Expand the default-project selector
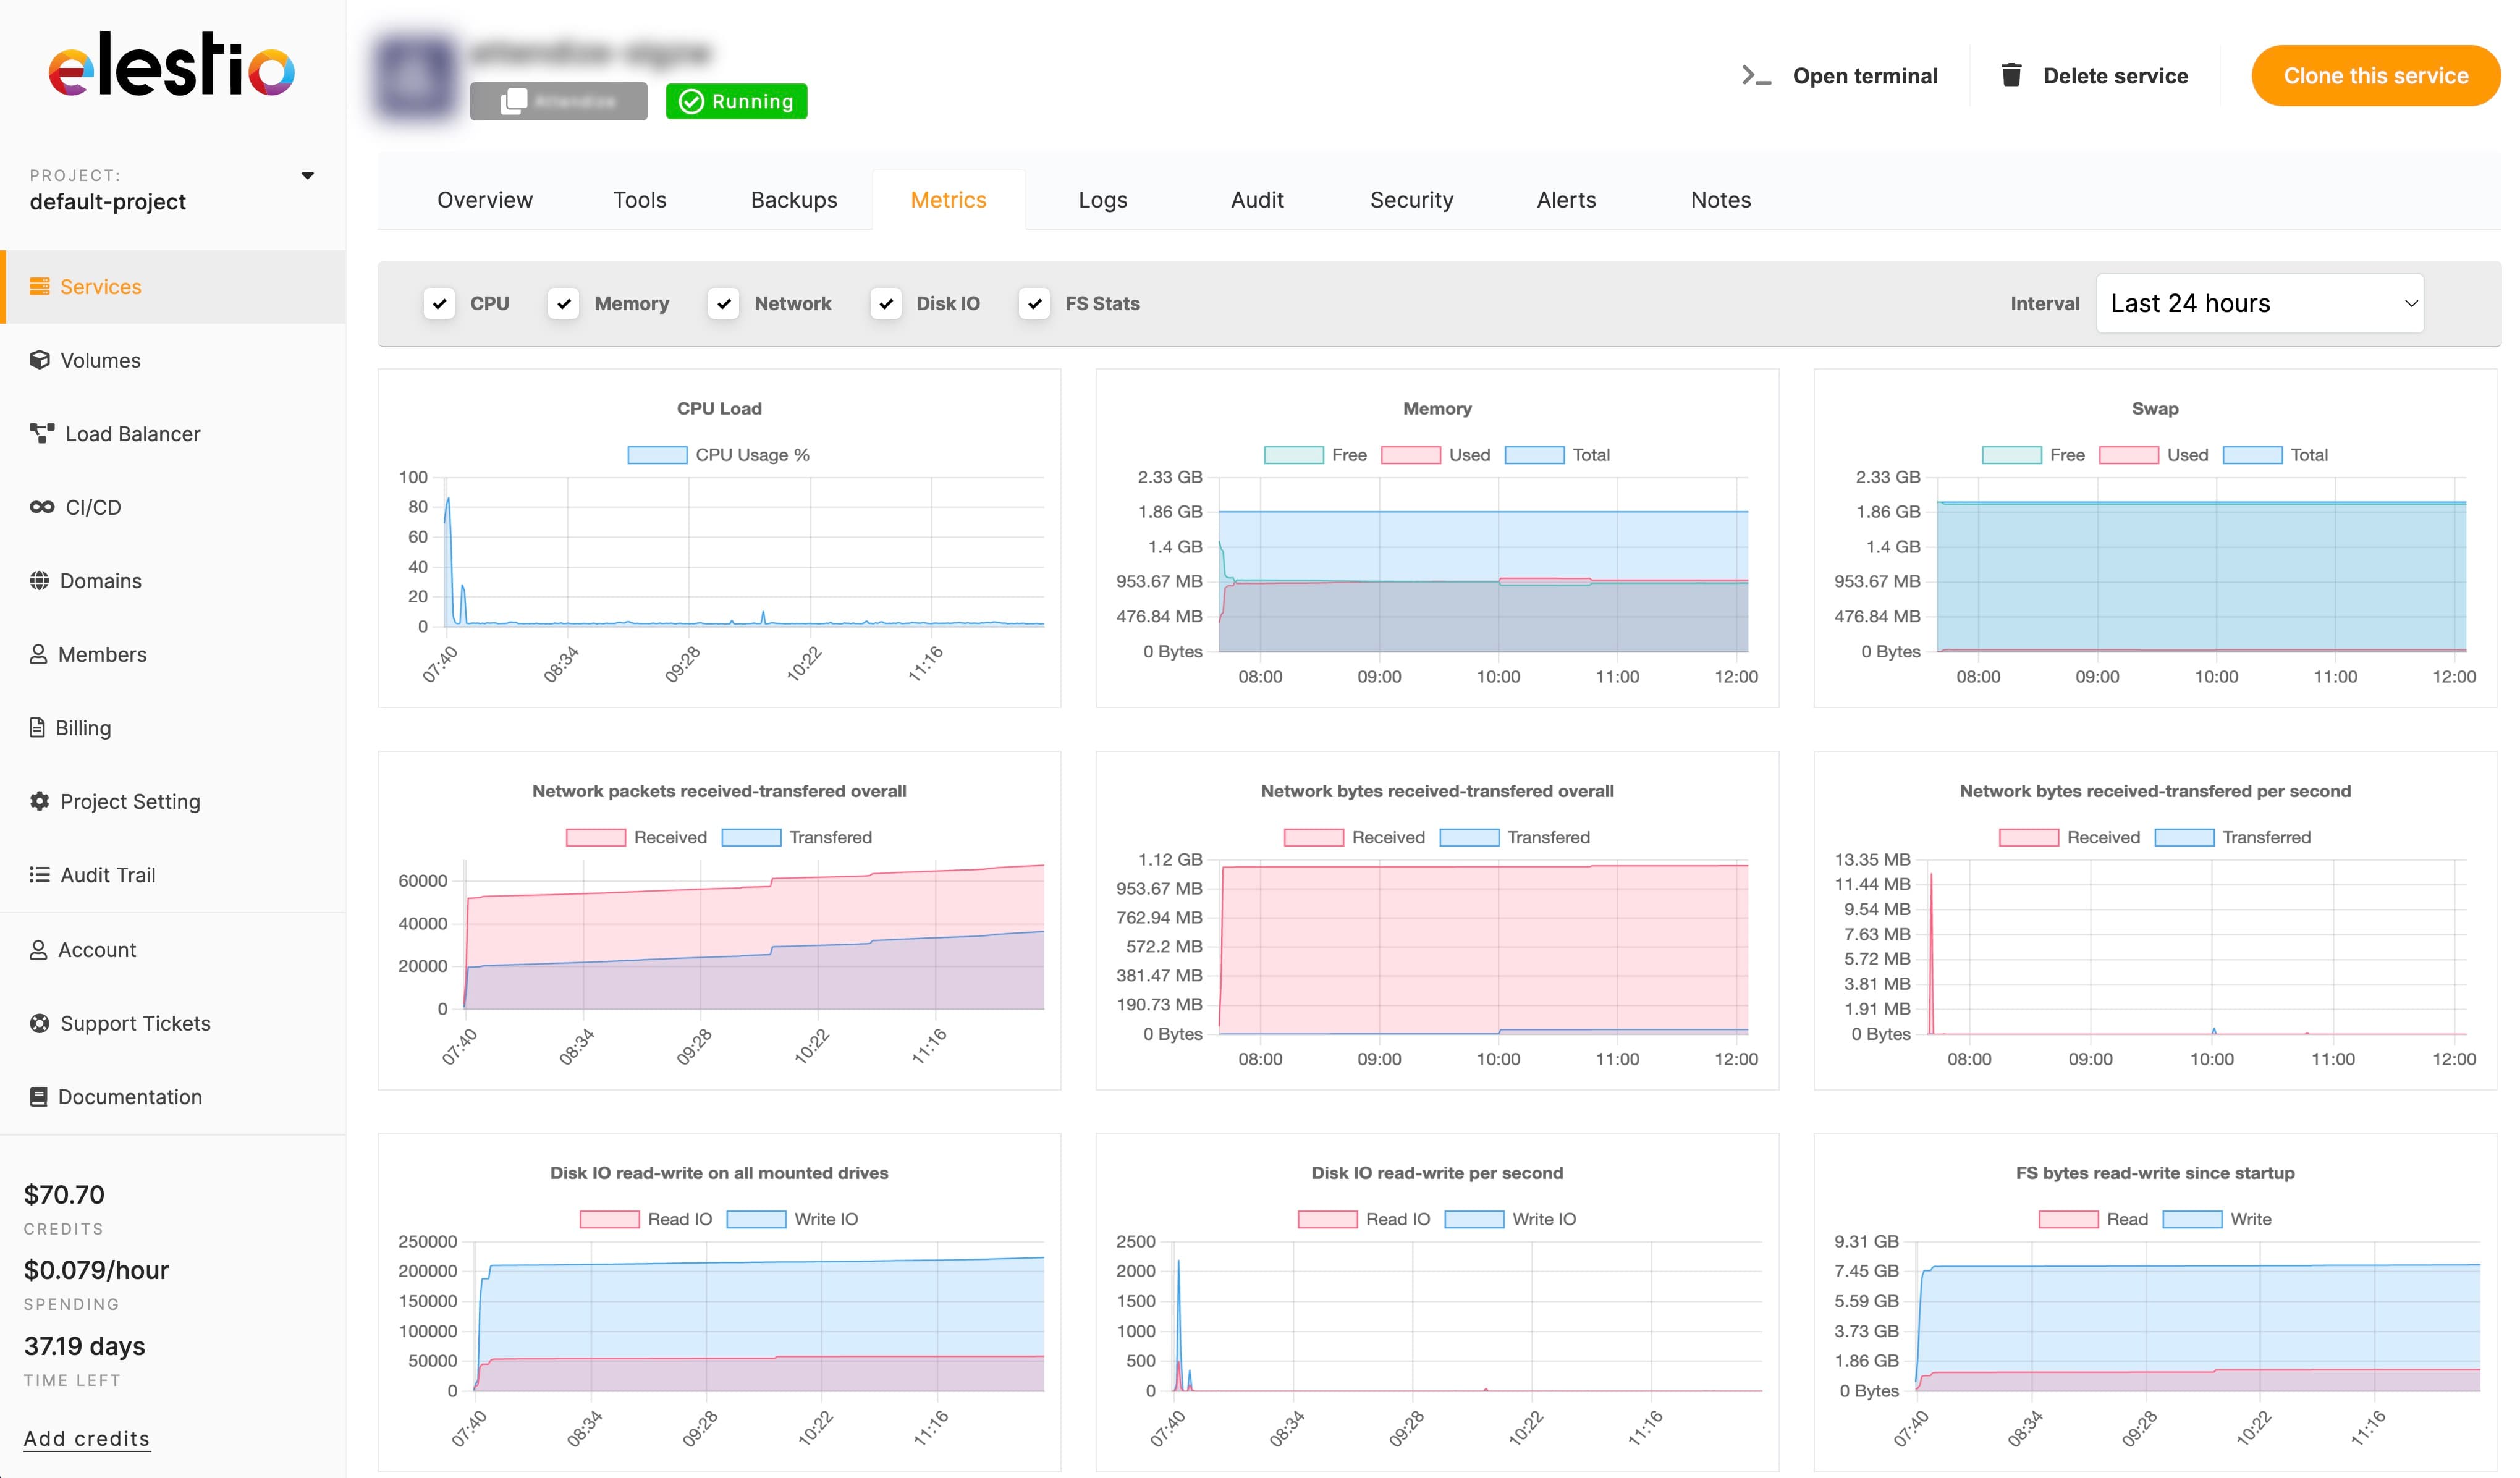The width and height of the screenshot is (2520, 1478). pyautogui.click(x=108, y=201)
